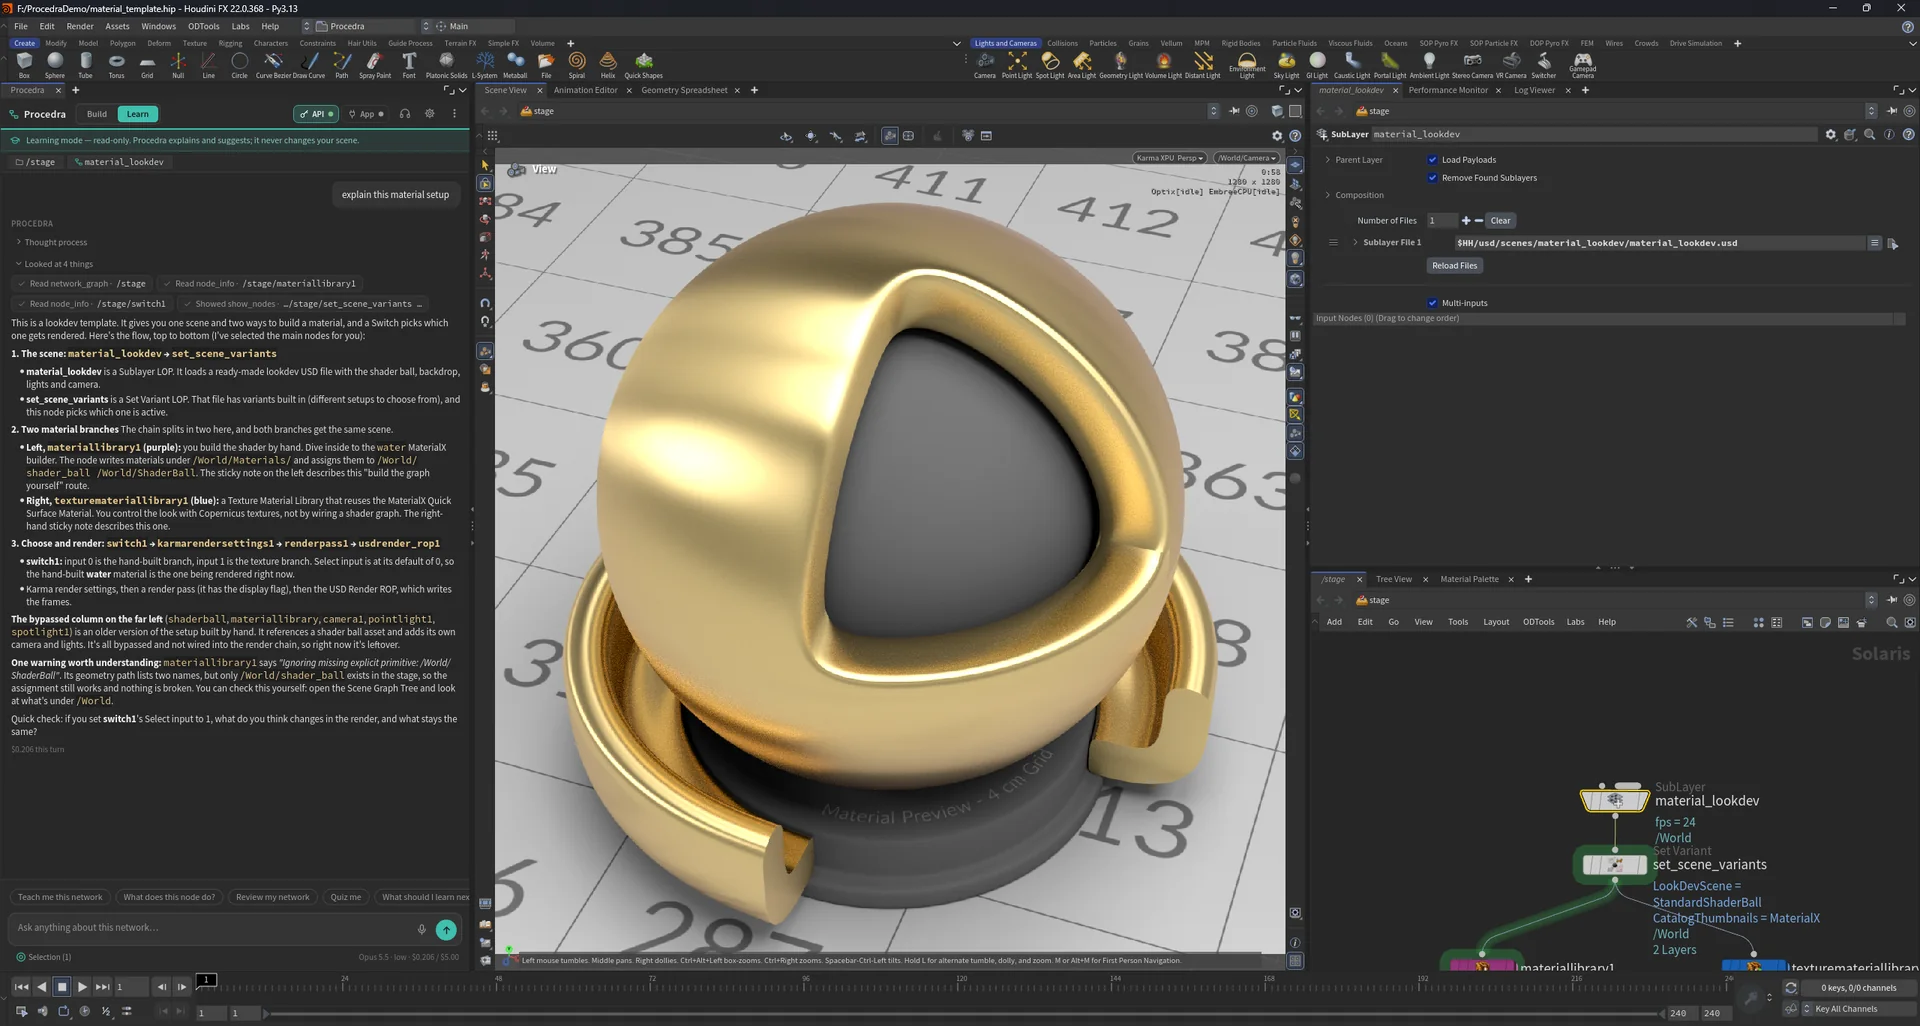Click the Review my network suggestion
Screen dimensions: 1920x1026
pyautogui.click(x=272, y=897)
